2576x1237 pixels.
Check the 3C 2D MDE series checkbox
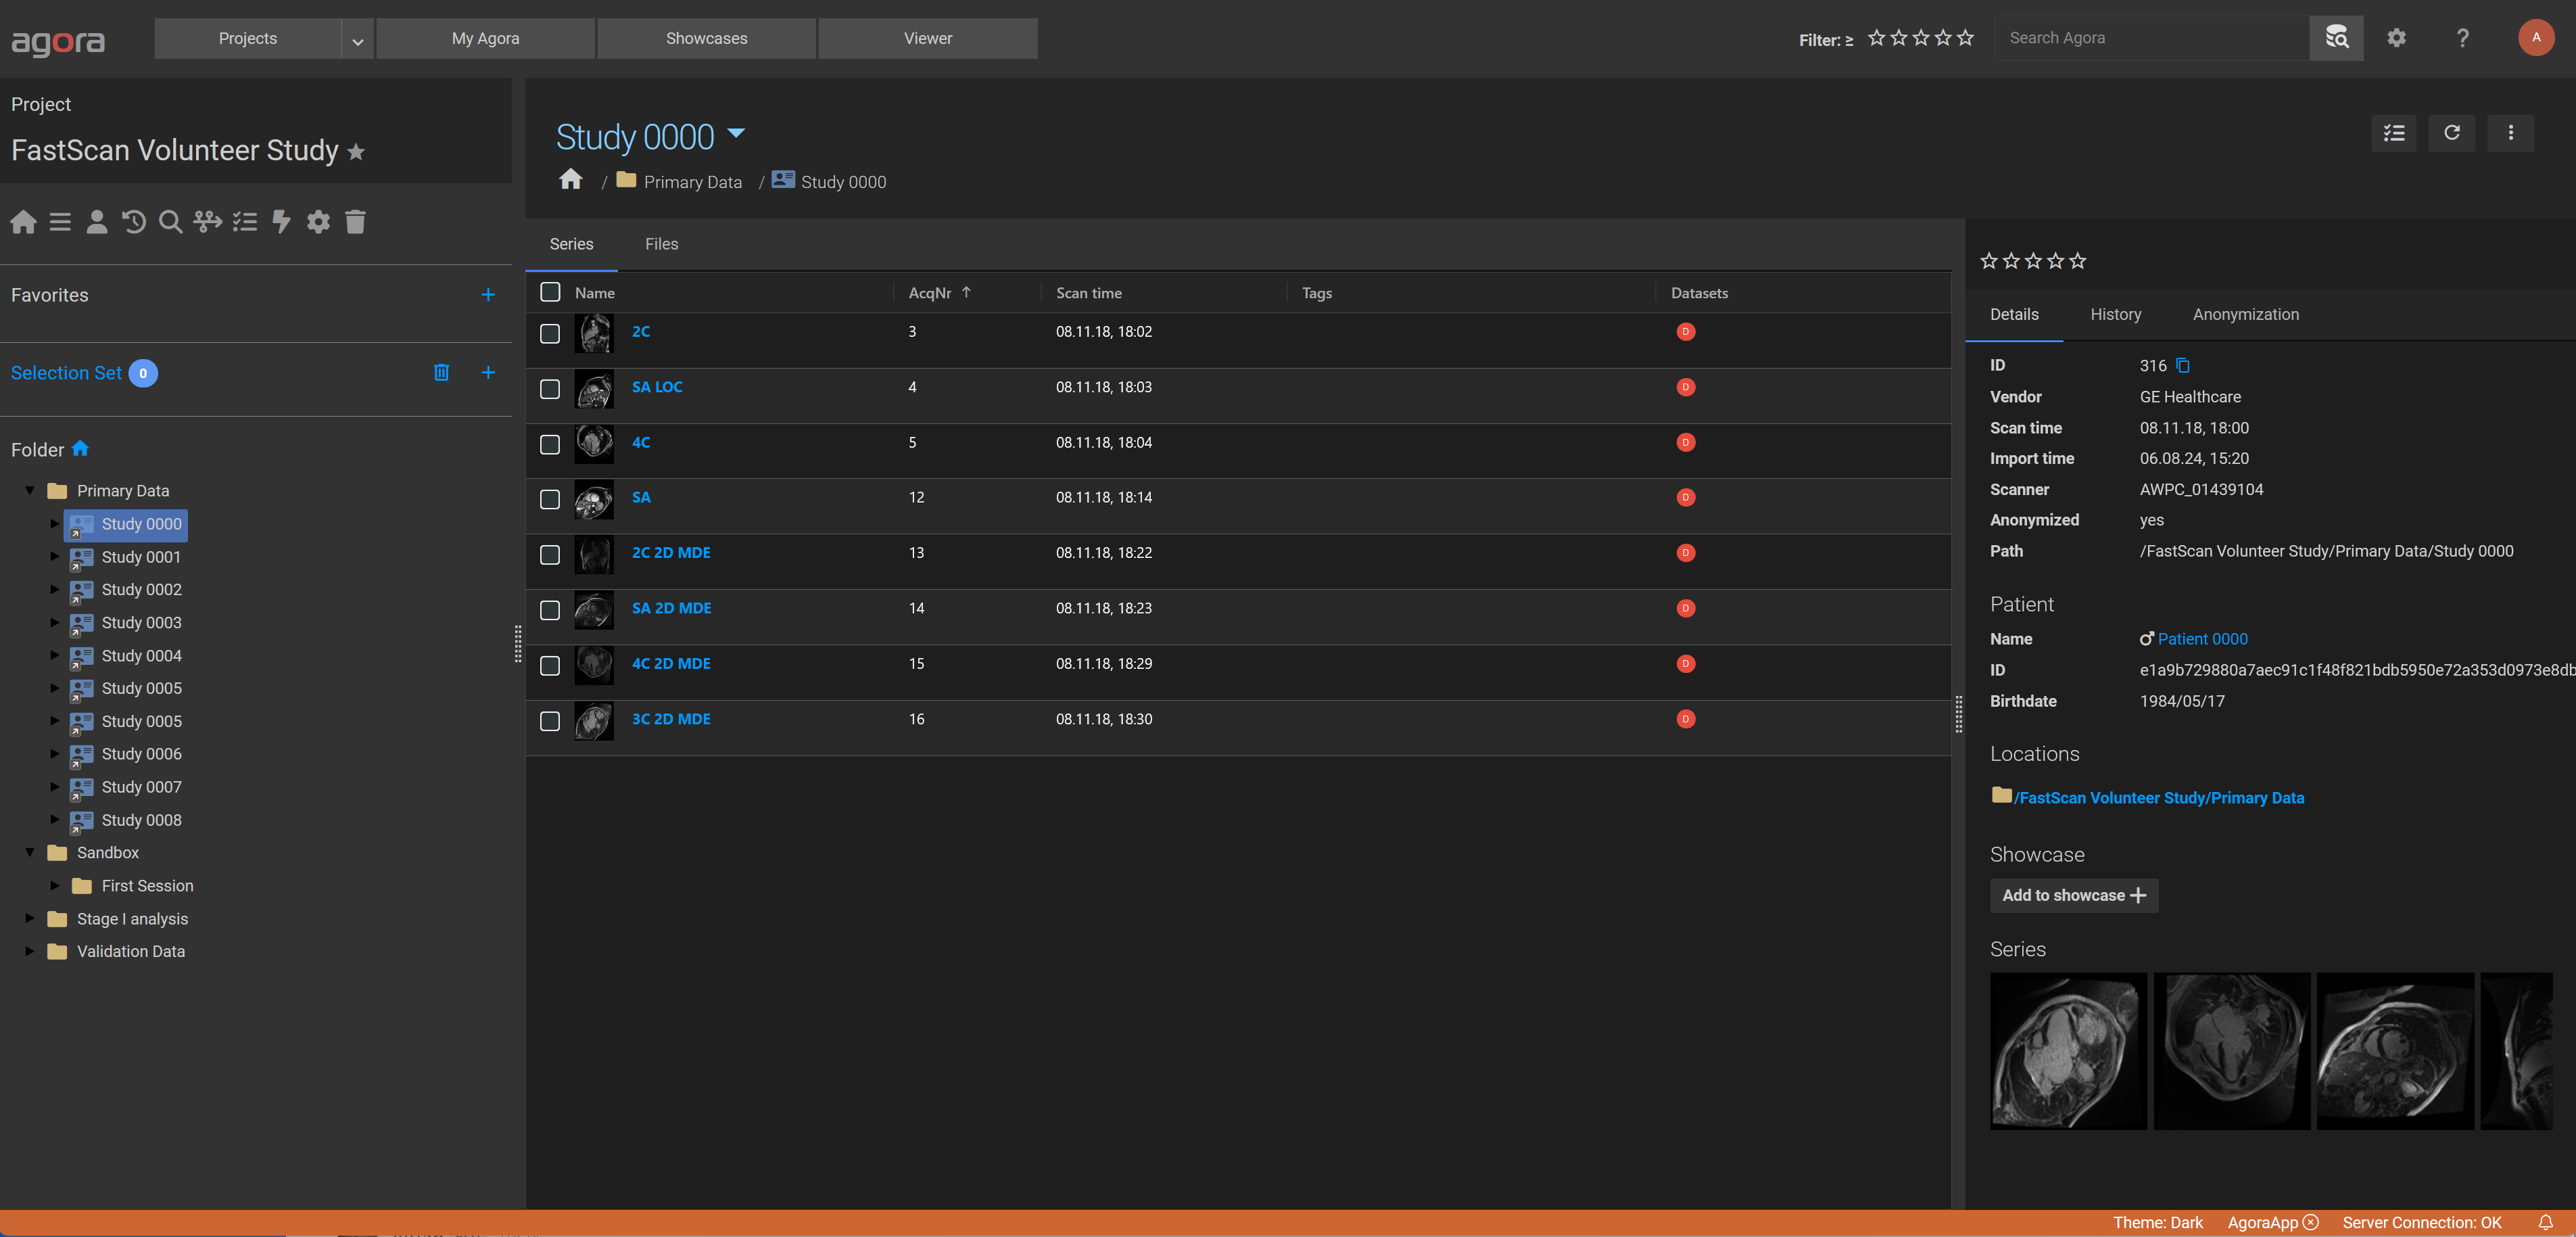click(550, 721)
